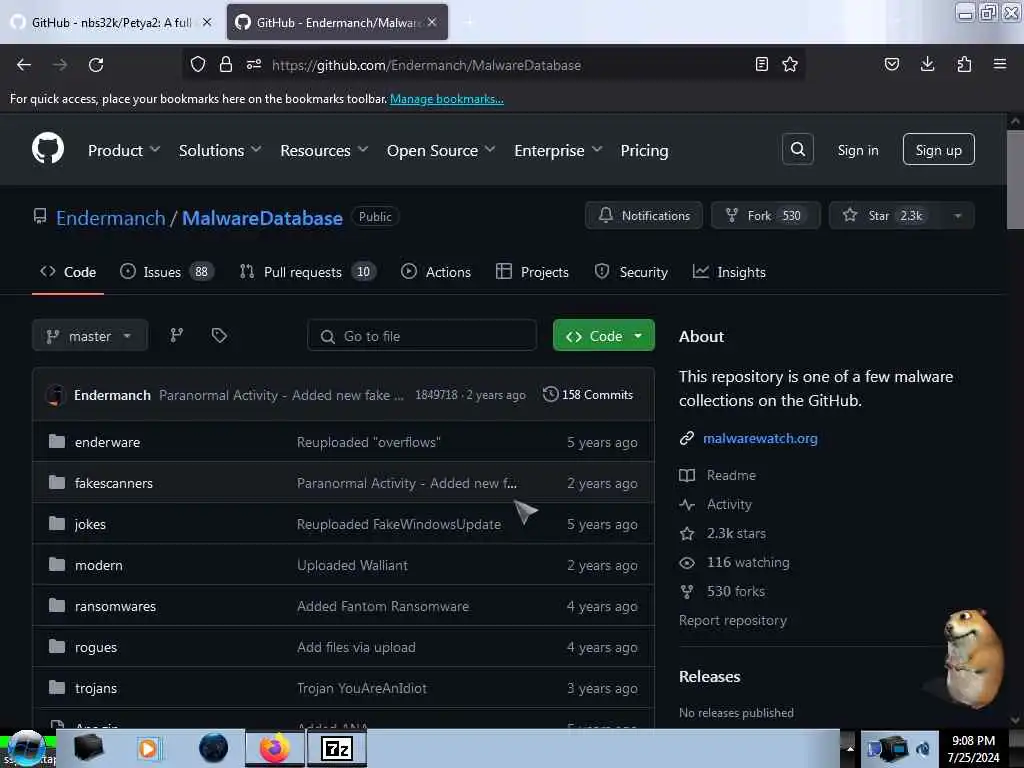Open media player icon in taskbar
1024x768 pixels.
(148, 748)
